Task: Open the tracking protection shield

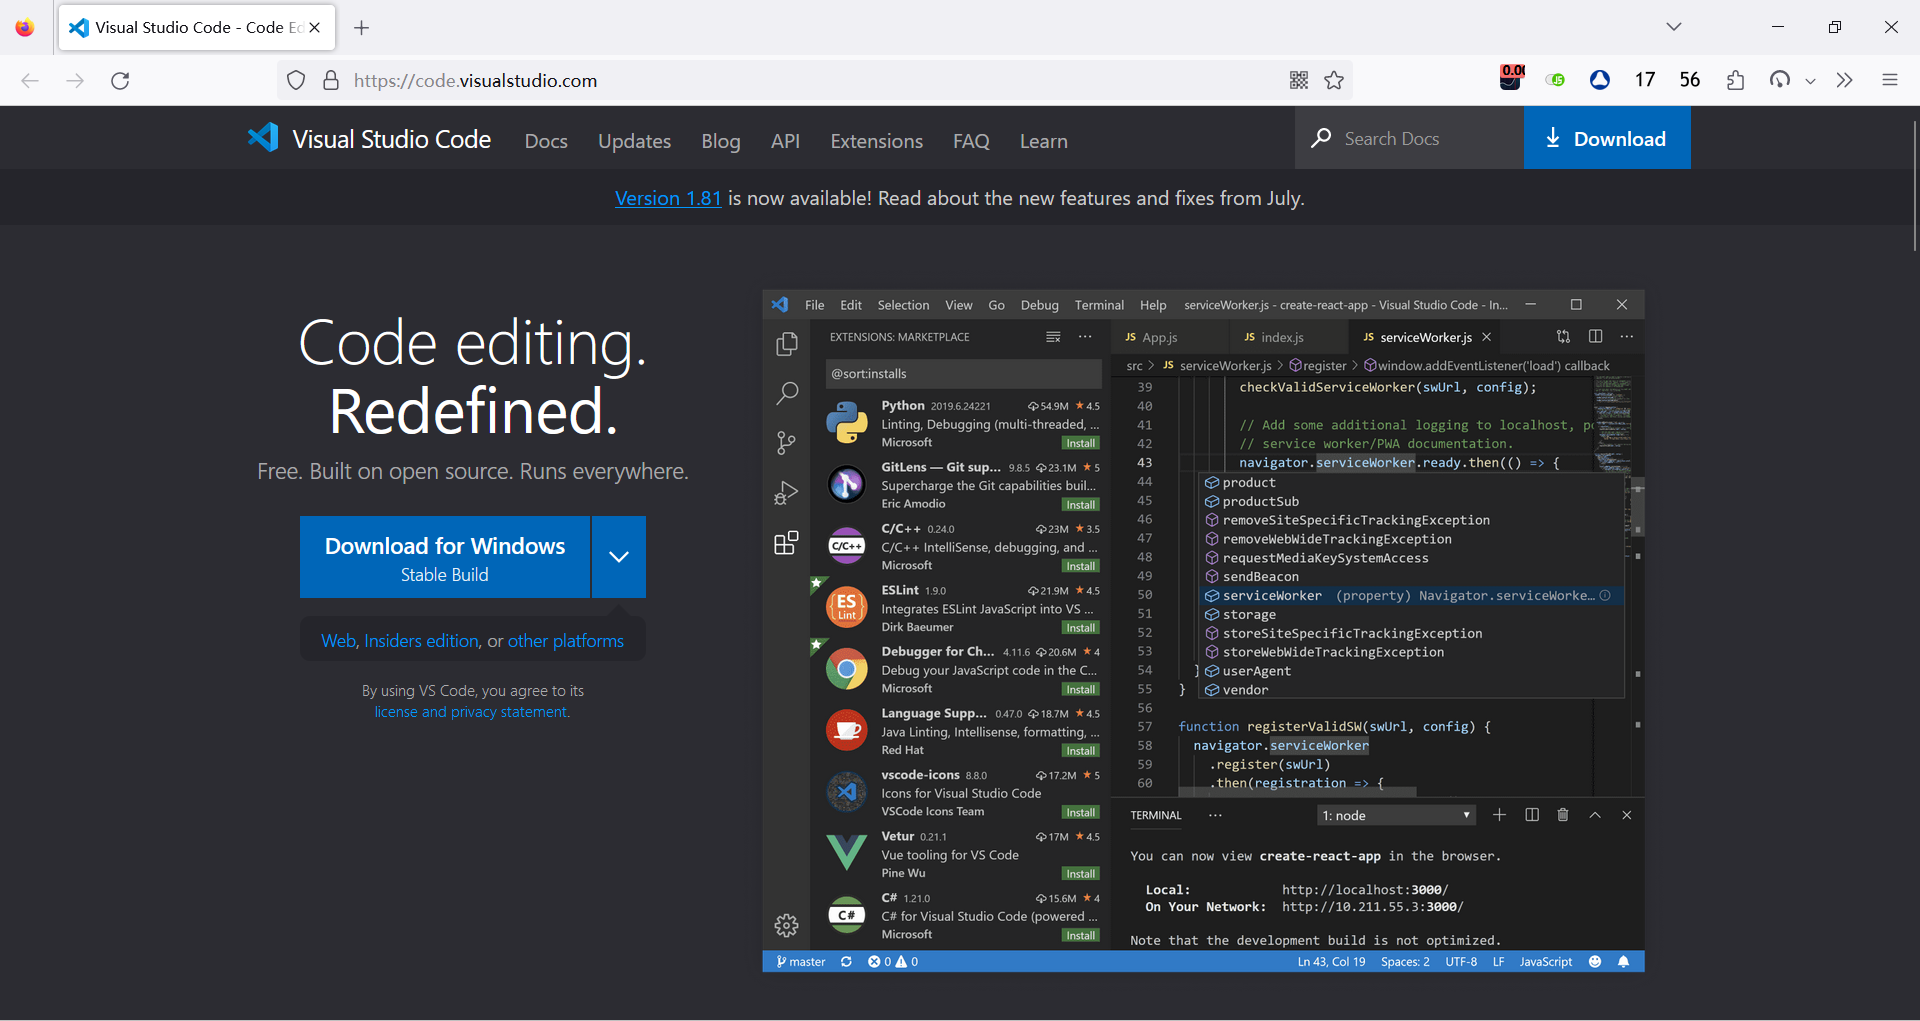Action: [296, 80]
